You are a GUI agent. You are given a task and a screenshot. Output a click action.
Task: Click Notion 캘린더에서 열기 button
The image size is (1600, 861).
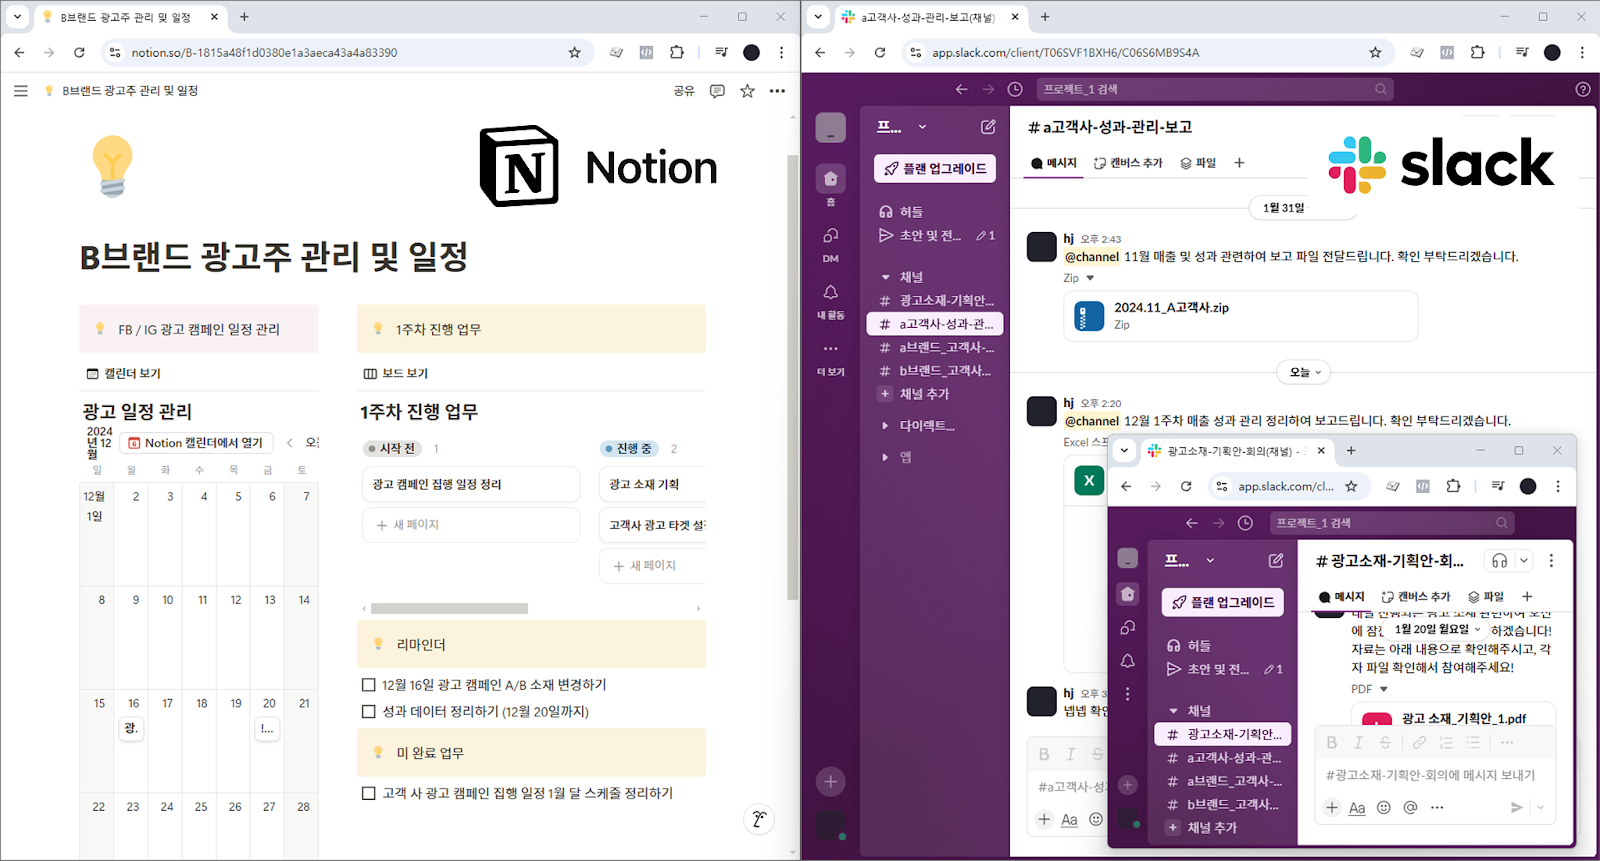196,443
